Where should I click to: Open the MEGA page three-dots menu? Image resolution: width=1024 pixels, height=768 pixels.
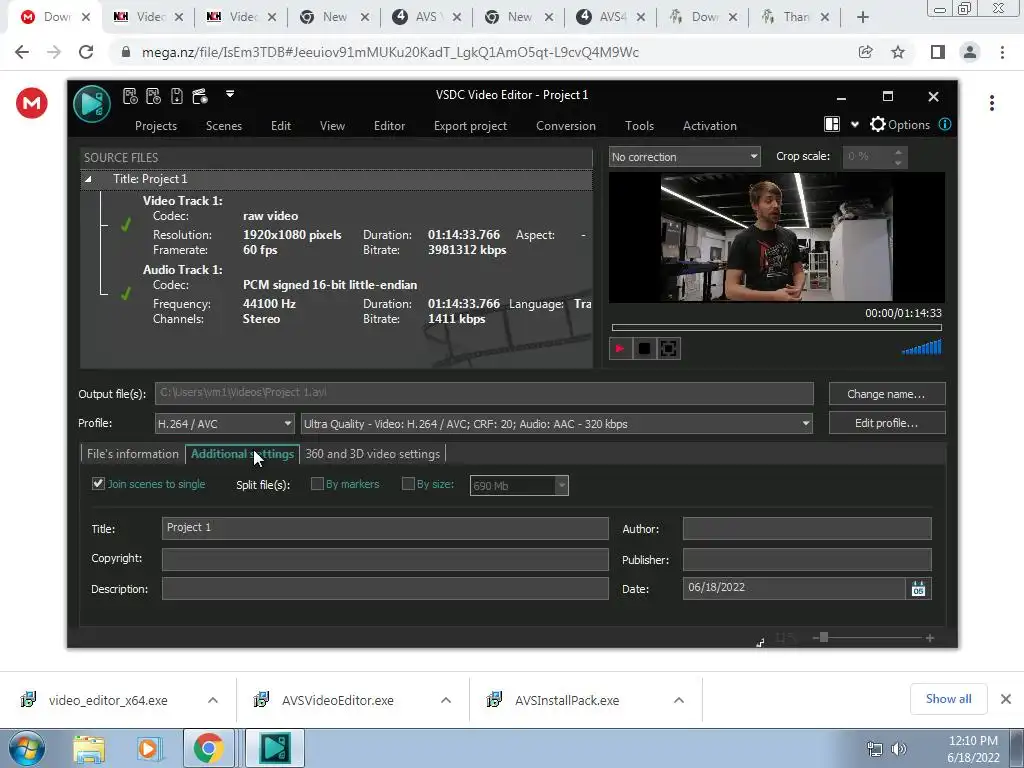pos(991,103)
